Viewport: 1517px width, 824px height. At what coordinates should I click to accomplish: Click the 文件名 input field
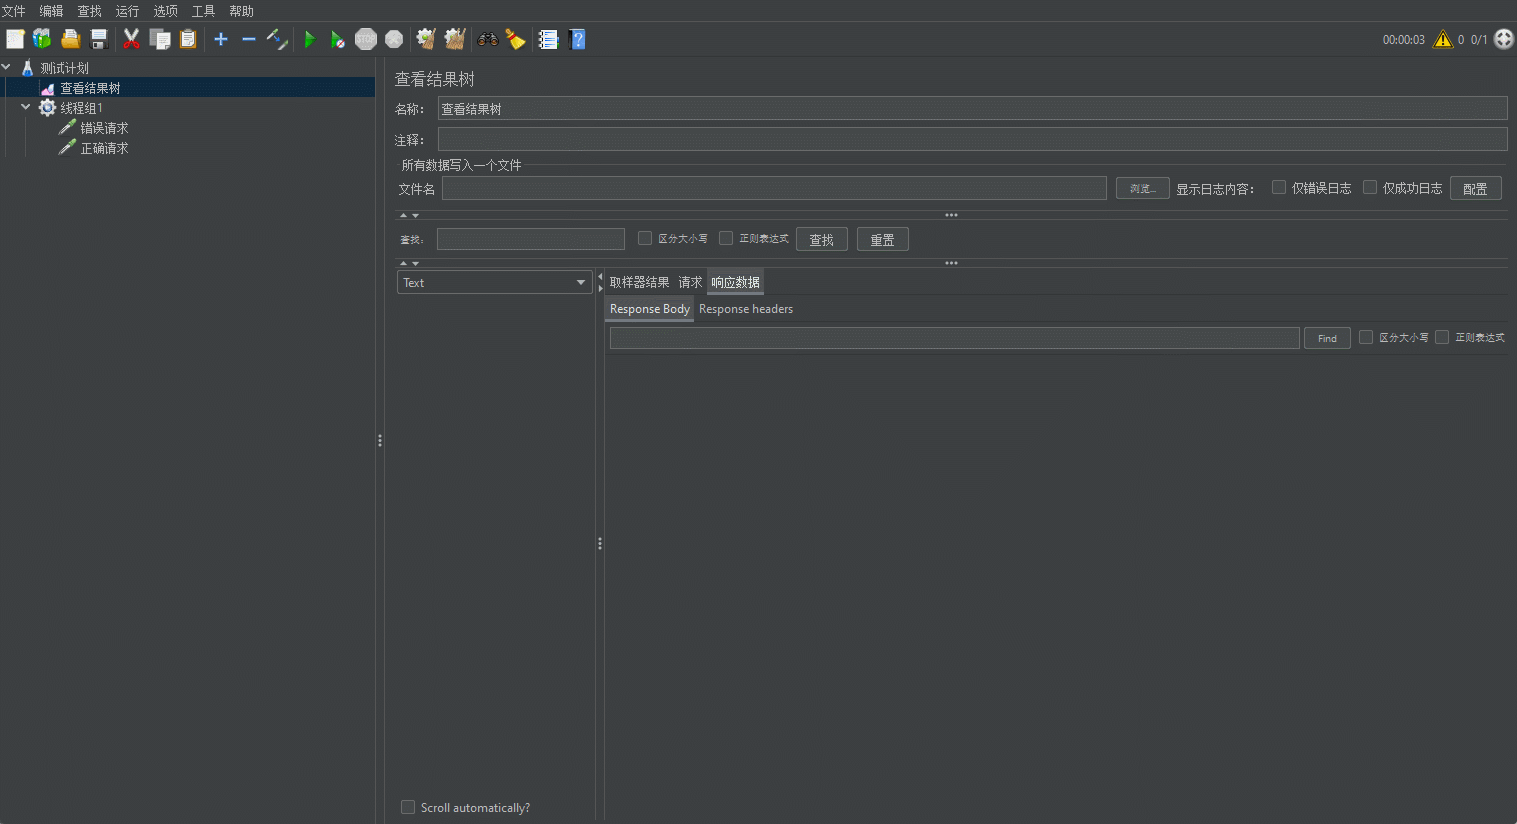774,189
